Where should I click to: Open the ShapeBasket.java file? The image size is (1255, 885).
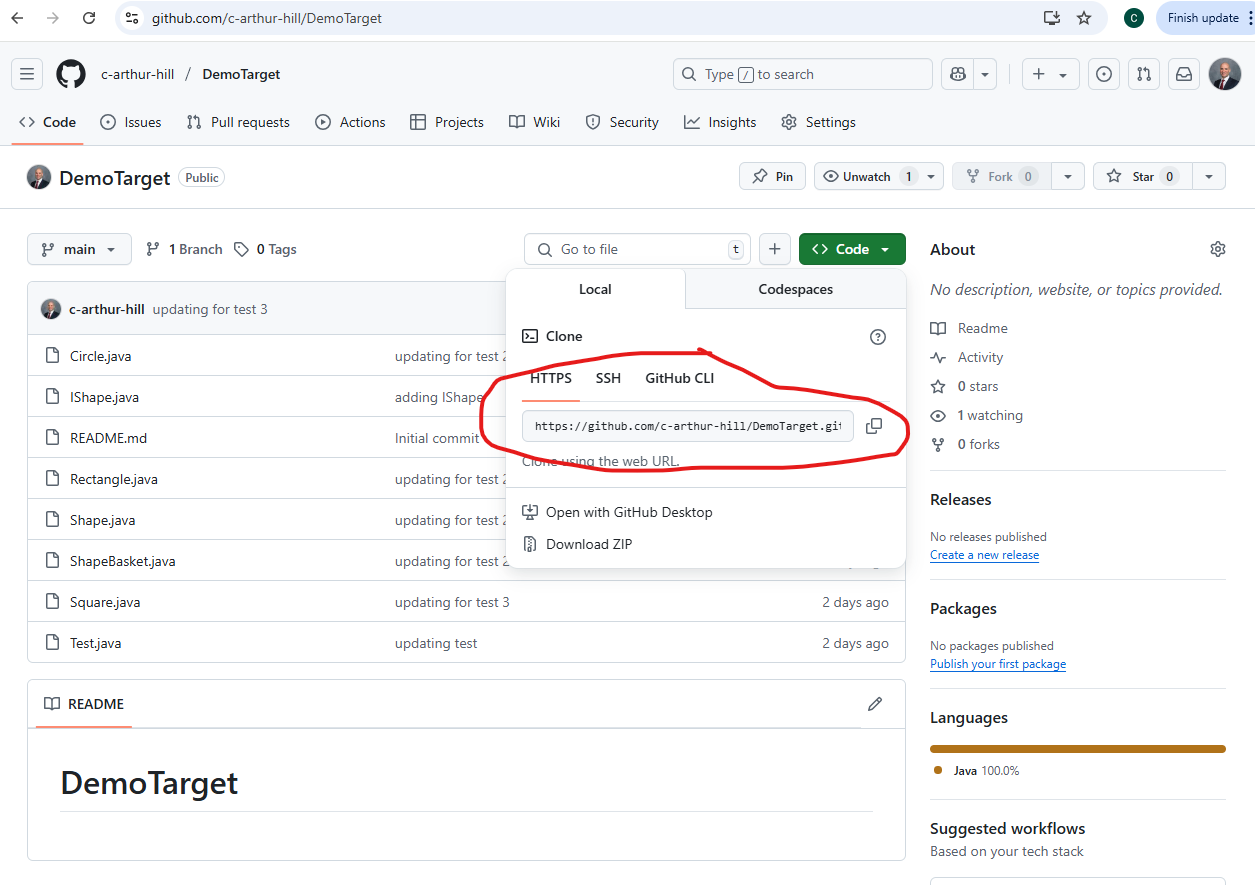[x=123, y=561]
